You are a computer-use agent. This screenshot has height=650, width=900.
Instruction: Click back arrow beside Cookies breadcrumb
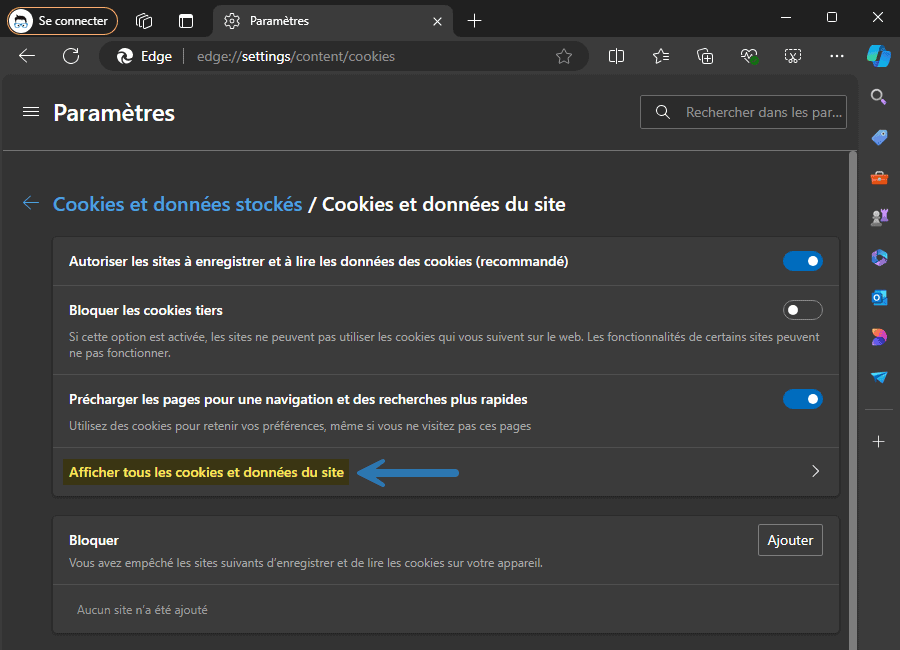pos(31,203)
